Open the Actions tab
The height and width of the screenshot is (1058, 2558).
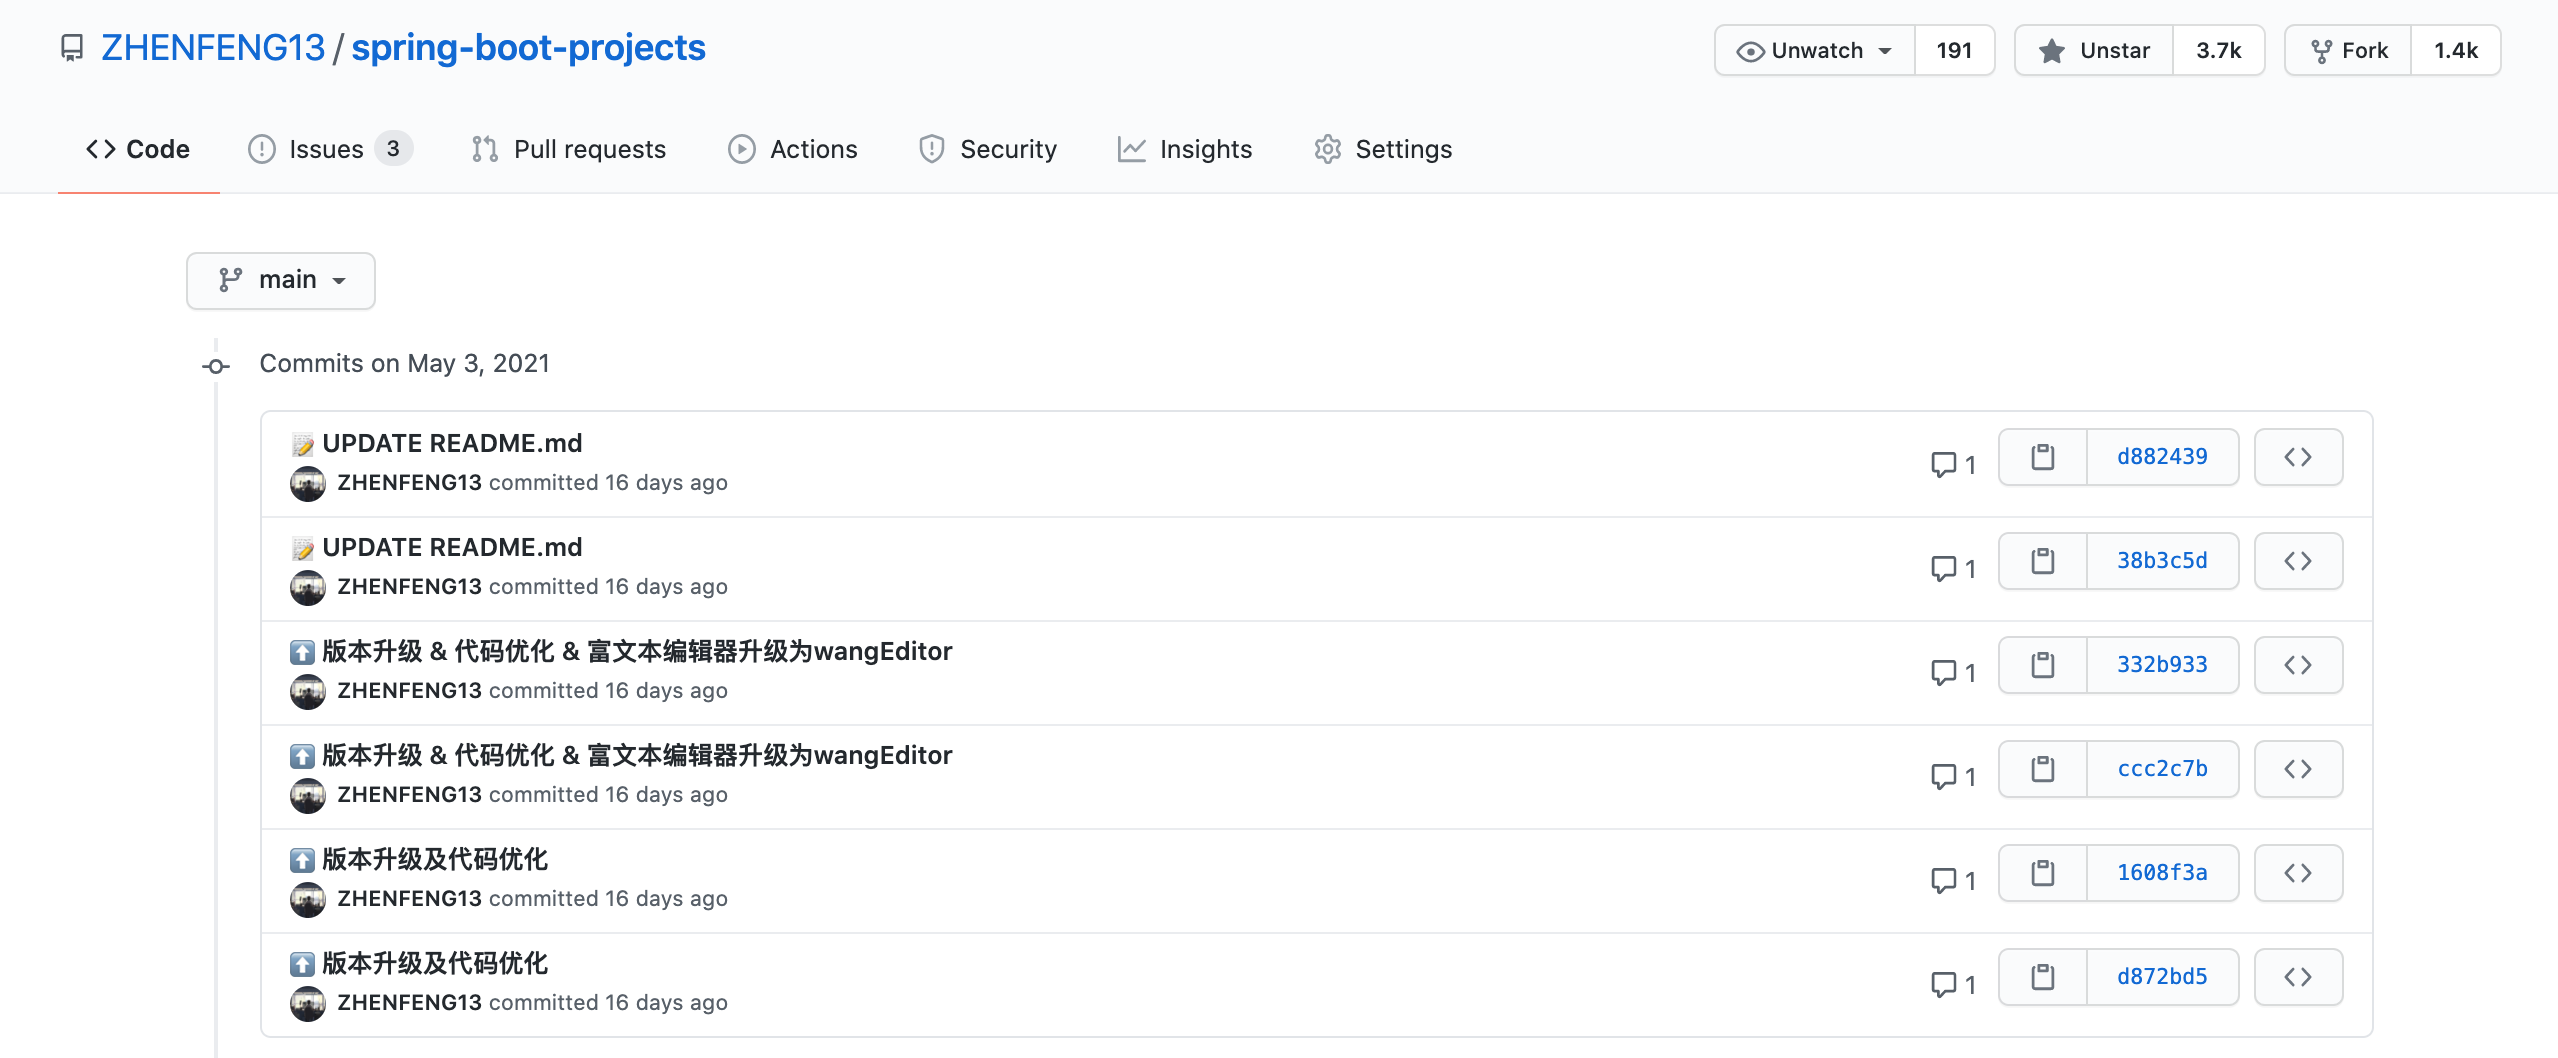pyautogui.click(x=793, y=149)
